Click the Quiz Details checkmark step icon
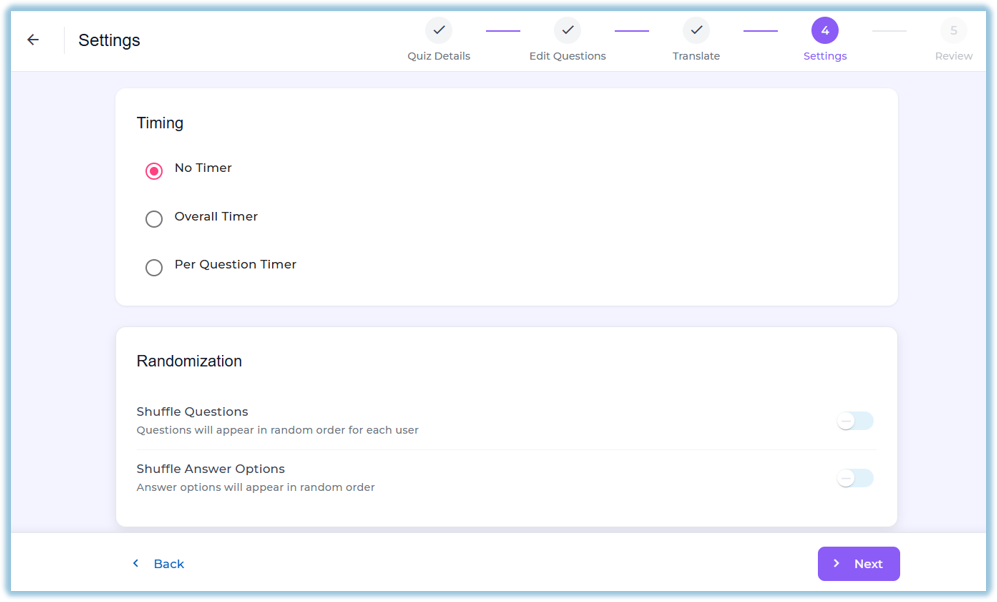 click(x=439, y=30)
